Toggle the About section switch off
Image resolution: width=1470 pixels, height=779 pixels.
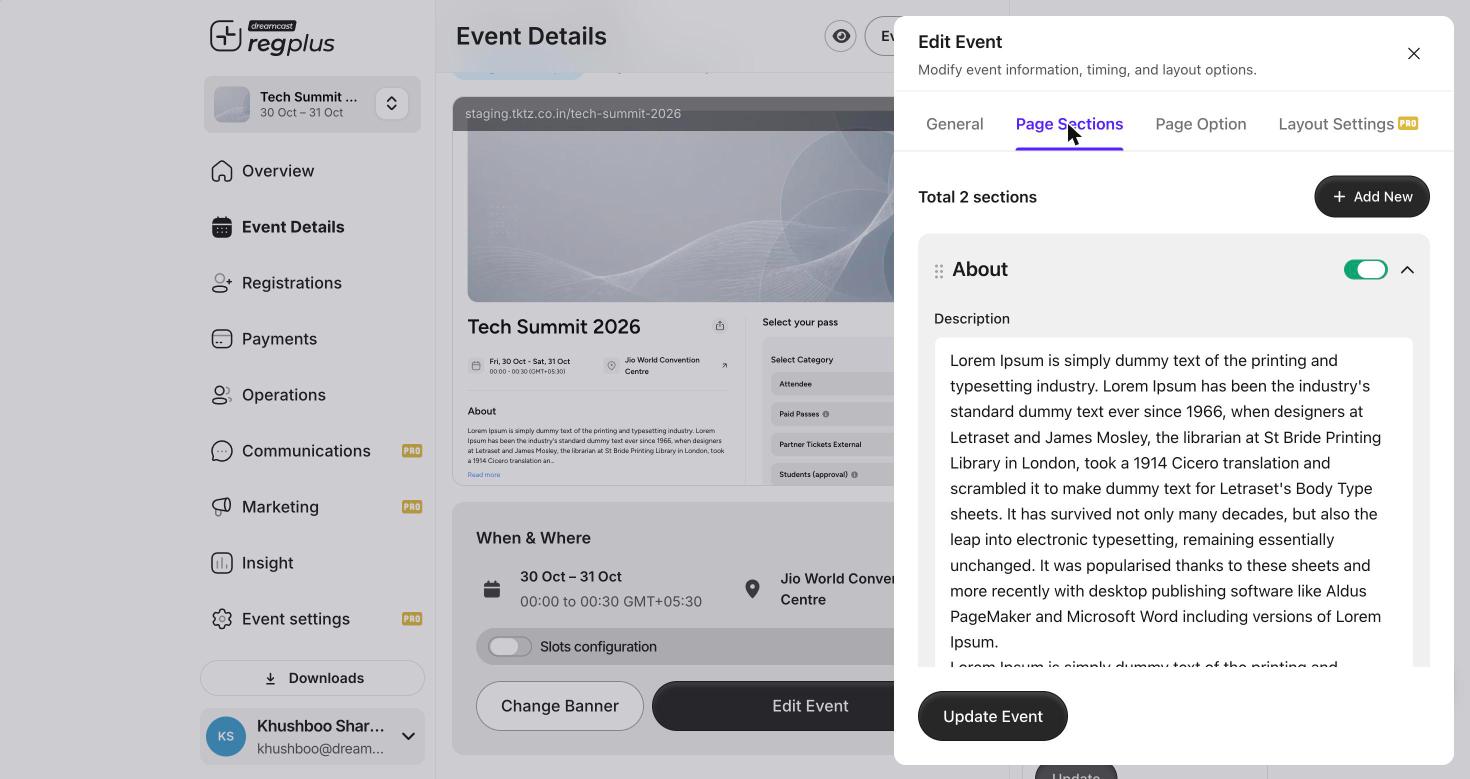pos(1365,270)
